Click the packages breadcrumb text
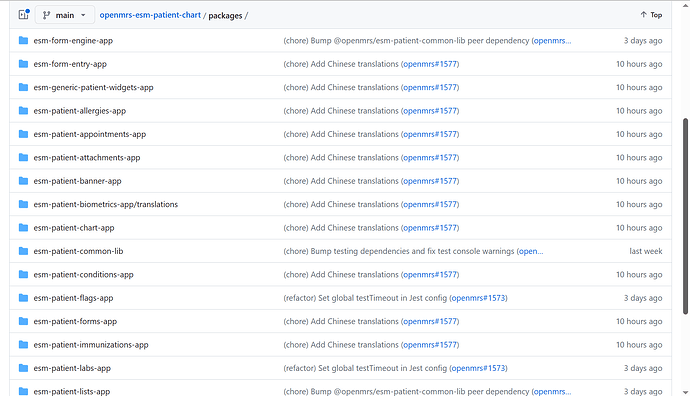690x396 pixels. tap(225, 15)
